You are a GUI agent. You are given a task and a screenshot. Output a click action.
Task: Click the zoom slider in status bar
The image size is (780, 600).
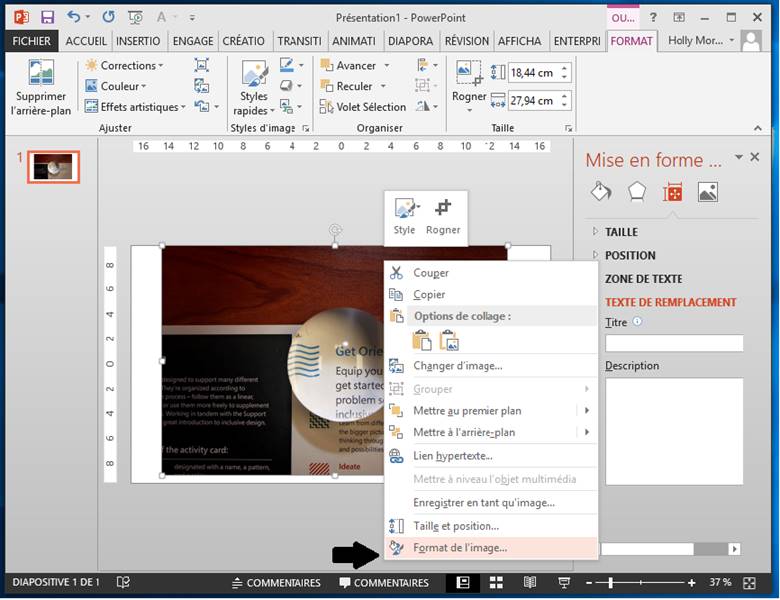click(610, 582)
